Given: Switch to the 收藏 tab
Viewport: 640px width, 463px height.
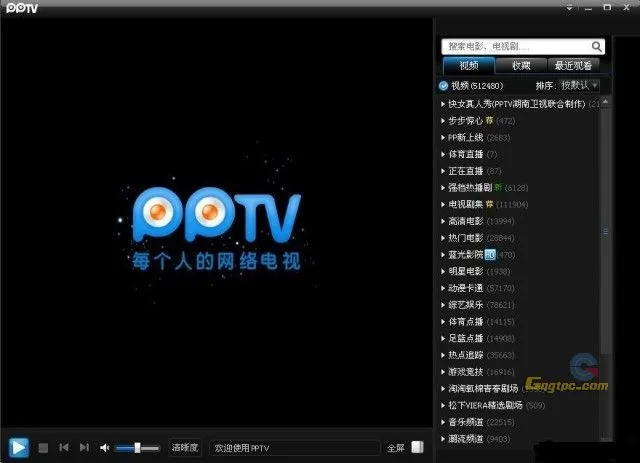Looking at the screenshot, I should (x=521, y=65).
